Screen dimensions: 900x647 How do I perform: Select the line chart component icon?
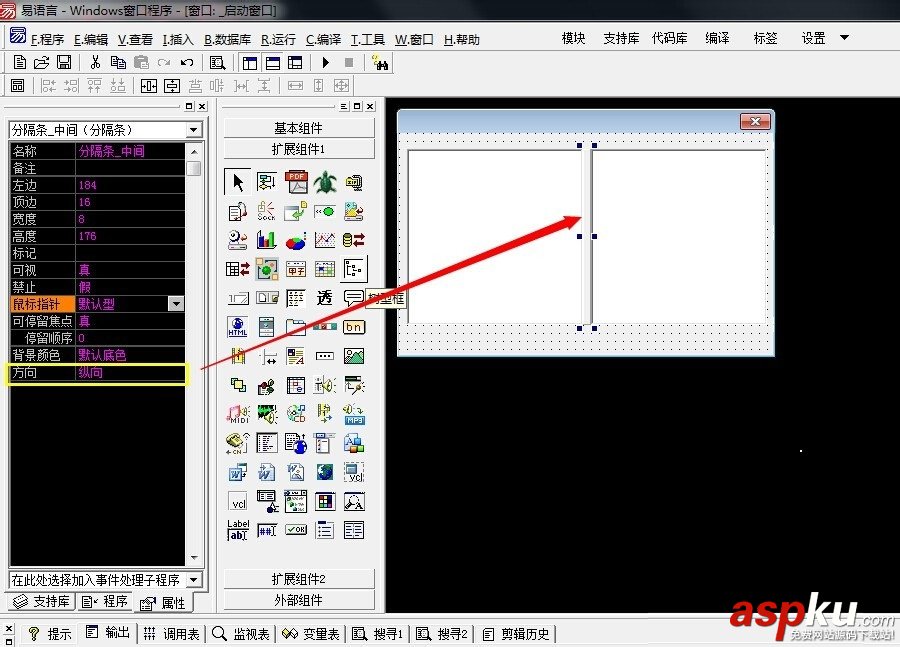(x=325, y=240)
